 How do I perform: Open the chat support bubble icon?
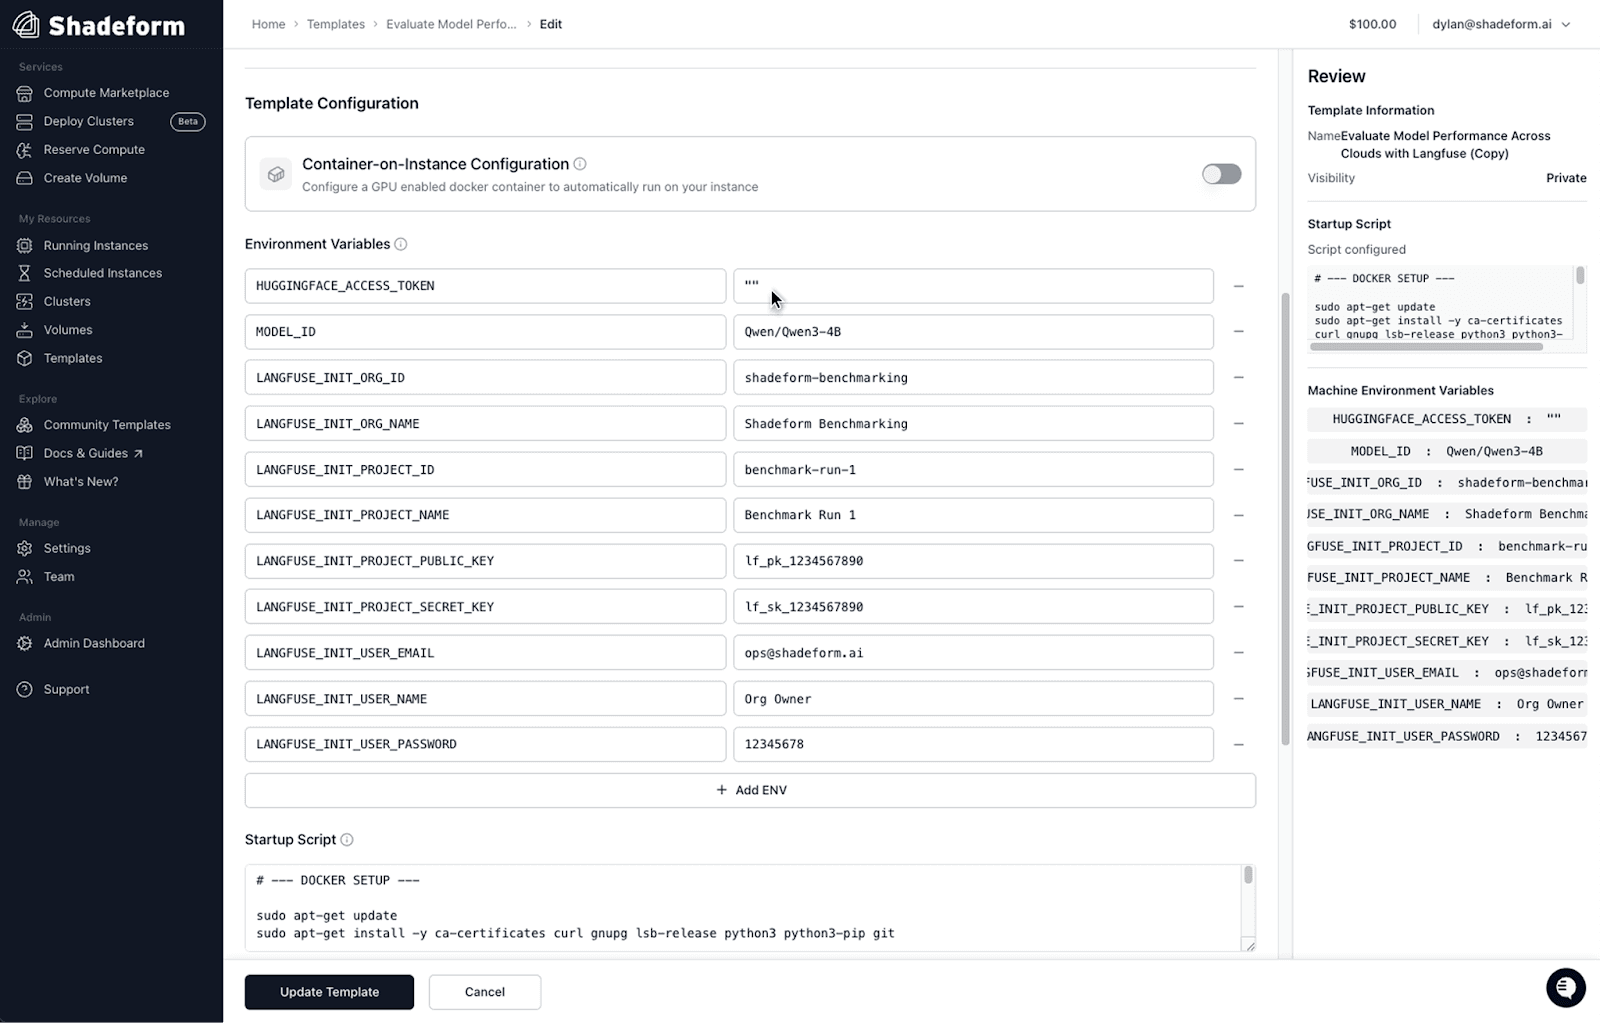[1565, 988]
